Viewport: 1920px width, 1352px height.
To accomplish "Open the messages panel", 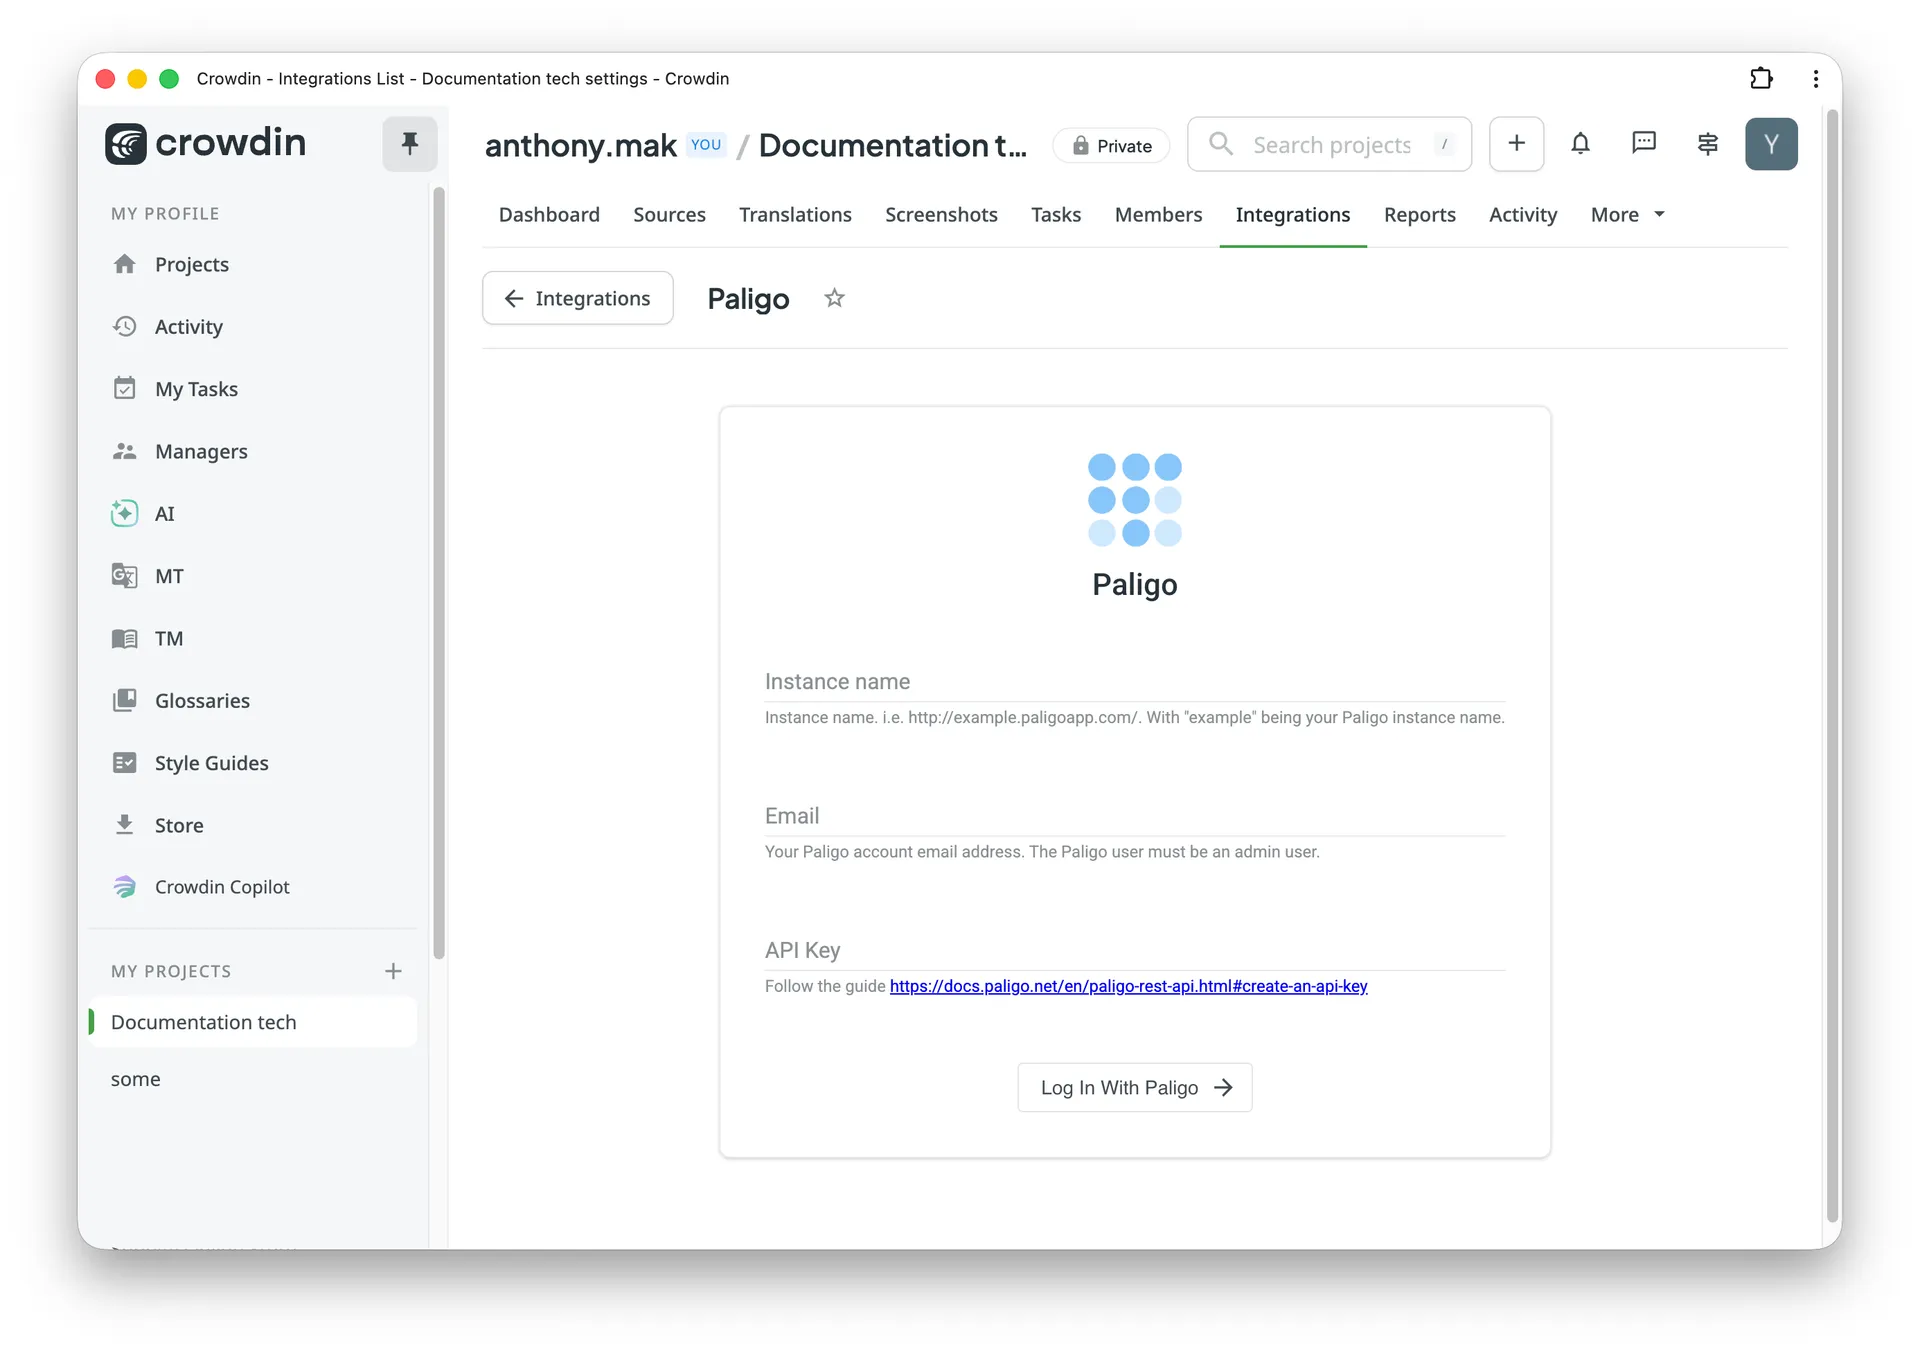I will click(1644, 143).
